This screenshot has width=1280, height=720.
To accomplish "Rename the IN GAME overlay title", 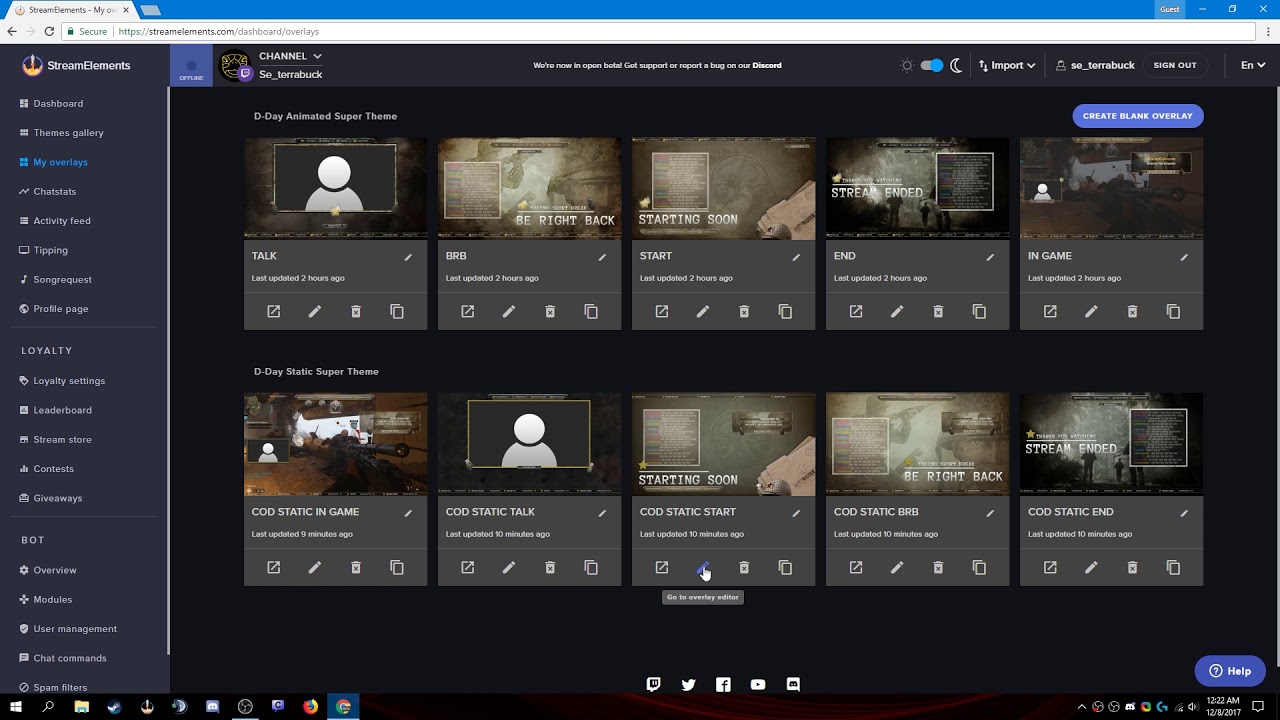I will (1184, 257).
